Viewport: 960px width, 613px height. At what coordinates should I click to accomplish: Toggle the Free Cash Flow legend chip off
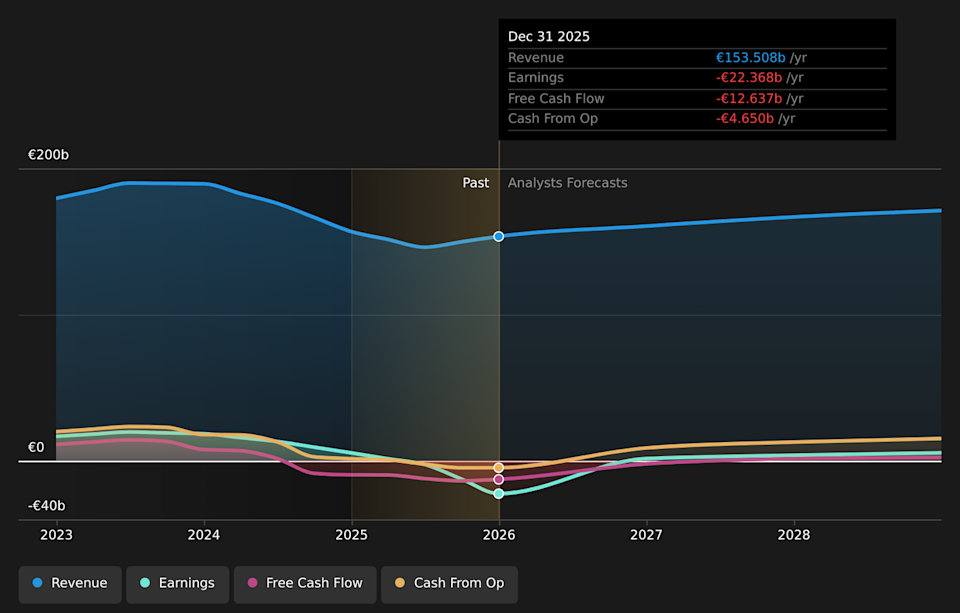305,583
